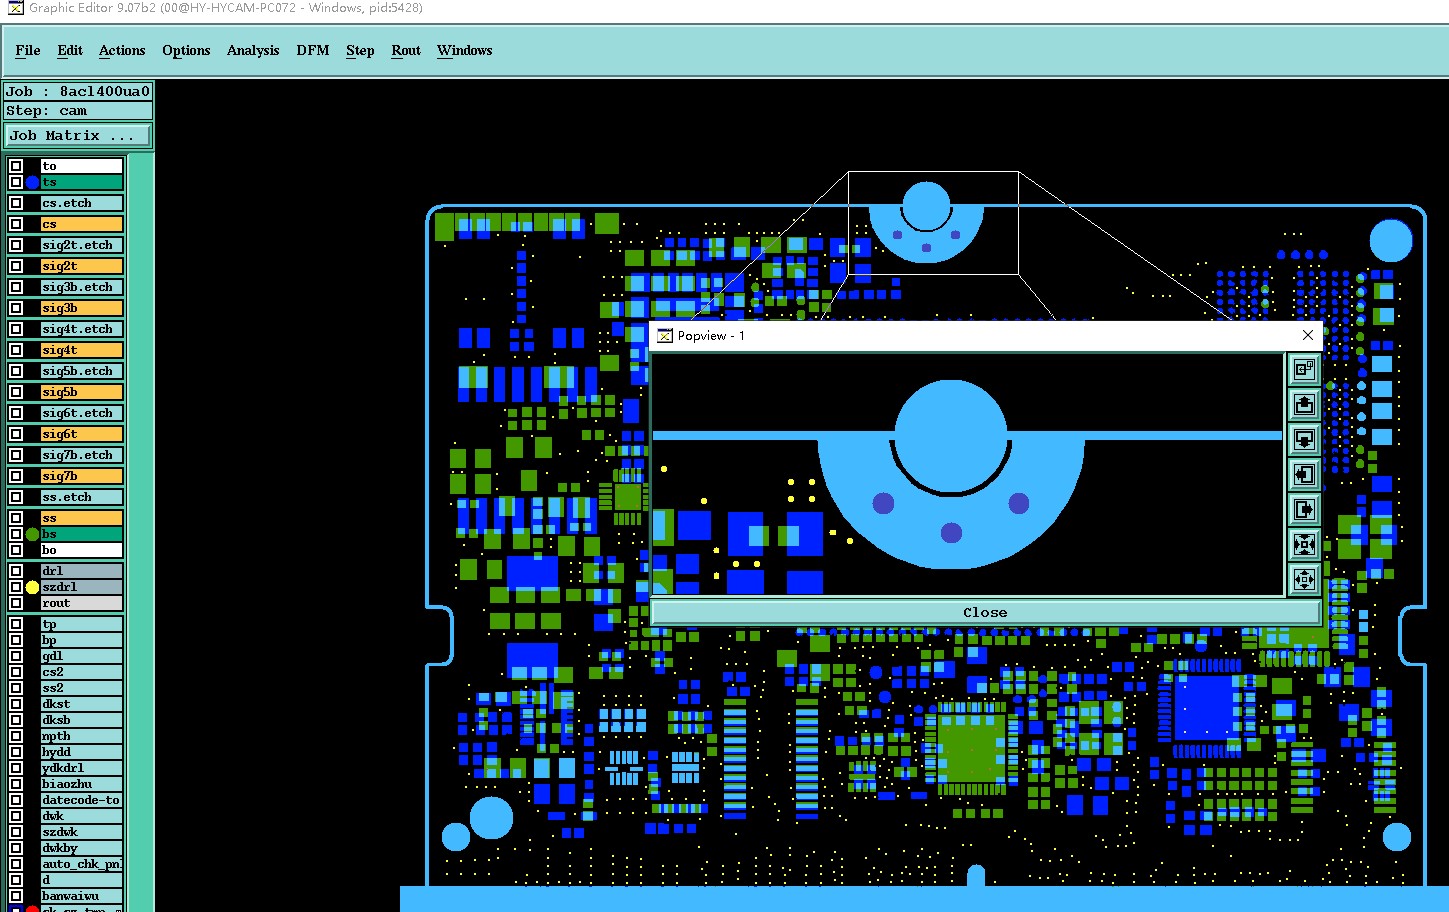
Task: Select the auto_chk_pn layer
Action: tap(82, 864)
